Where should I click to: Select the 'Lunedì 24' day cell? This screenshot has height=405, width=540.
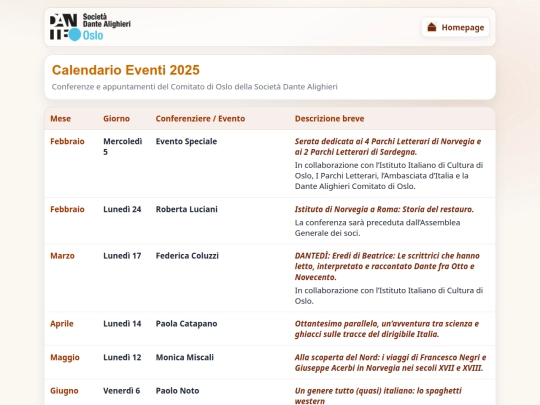[x=122, y=209]
